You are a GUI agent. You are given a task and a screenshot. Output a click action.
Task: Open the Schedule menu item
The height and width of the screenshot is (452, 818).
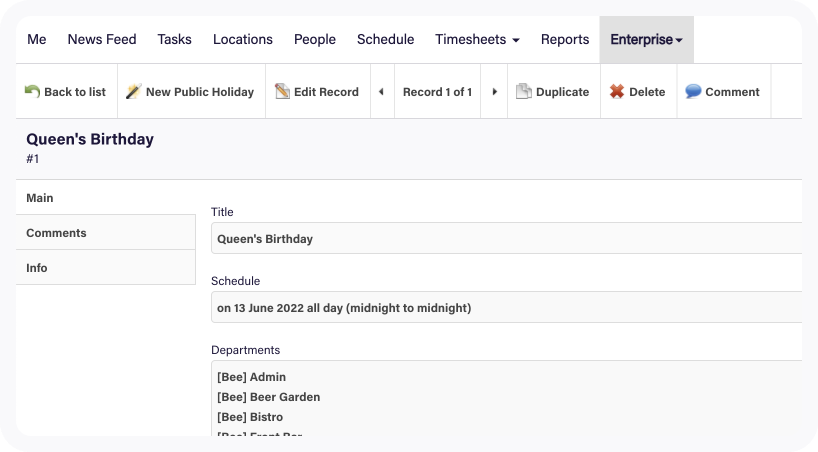tap(385, 40)
